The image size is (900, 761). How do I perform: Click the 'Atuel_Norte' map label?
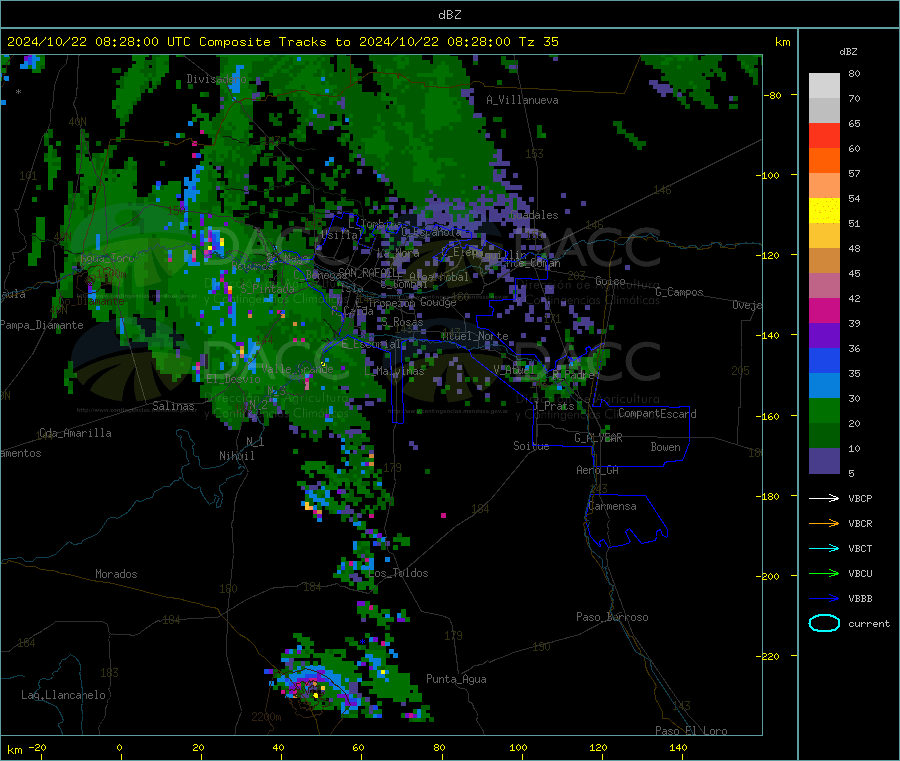(475, 336)
